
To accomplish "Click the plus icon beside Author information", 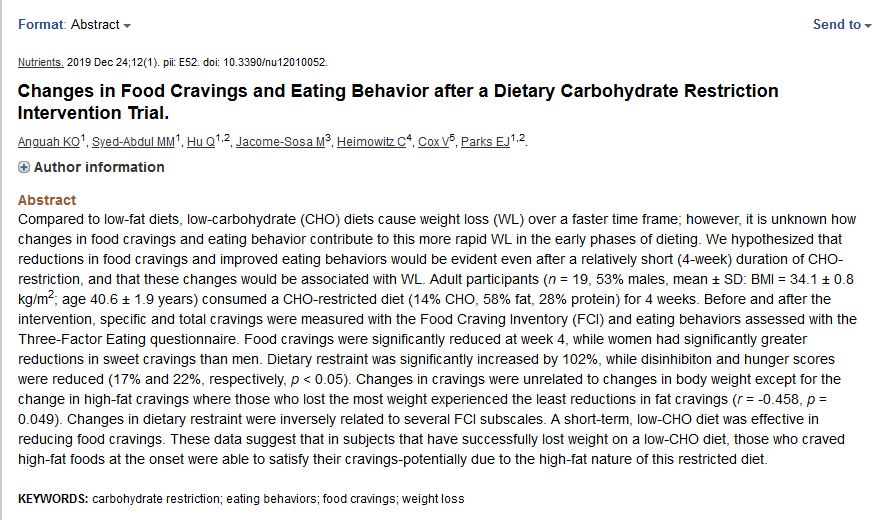I will coord(24,168).
